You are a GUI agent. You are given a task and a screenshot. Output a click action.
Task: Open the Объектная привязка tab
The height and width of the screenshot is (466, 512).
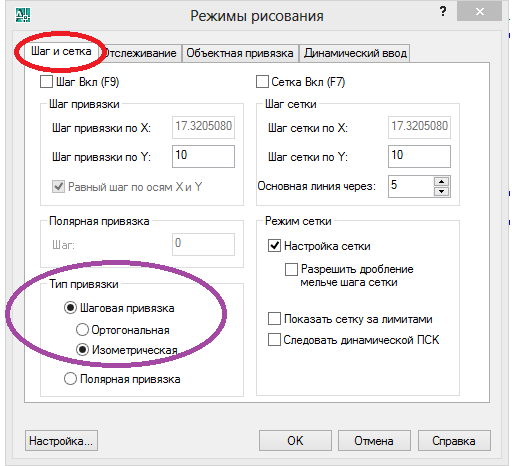click(240, 53)
